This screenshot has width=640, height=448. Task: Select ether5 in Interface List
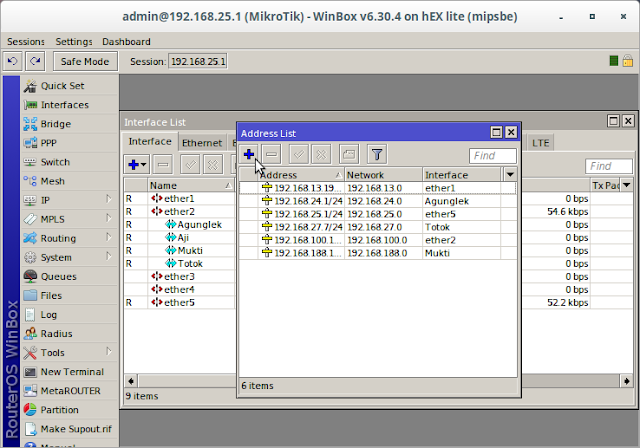(180, 303)
